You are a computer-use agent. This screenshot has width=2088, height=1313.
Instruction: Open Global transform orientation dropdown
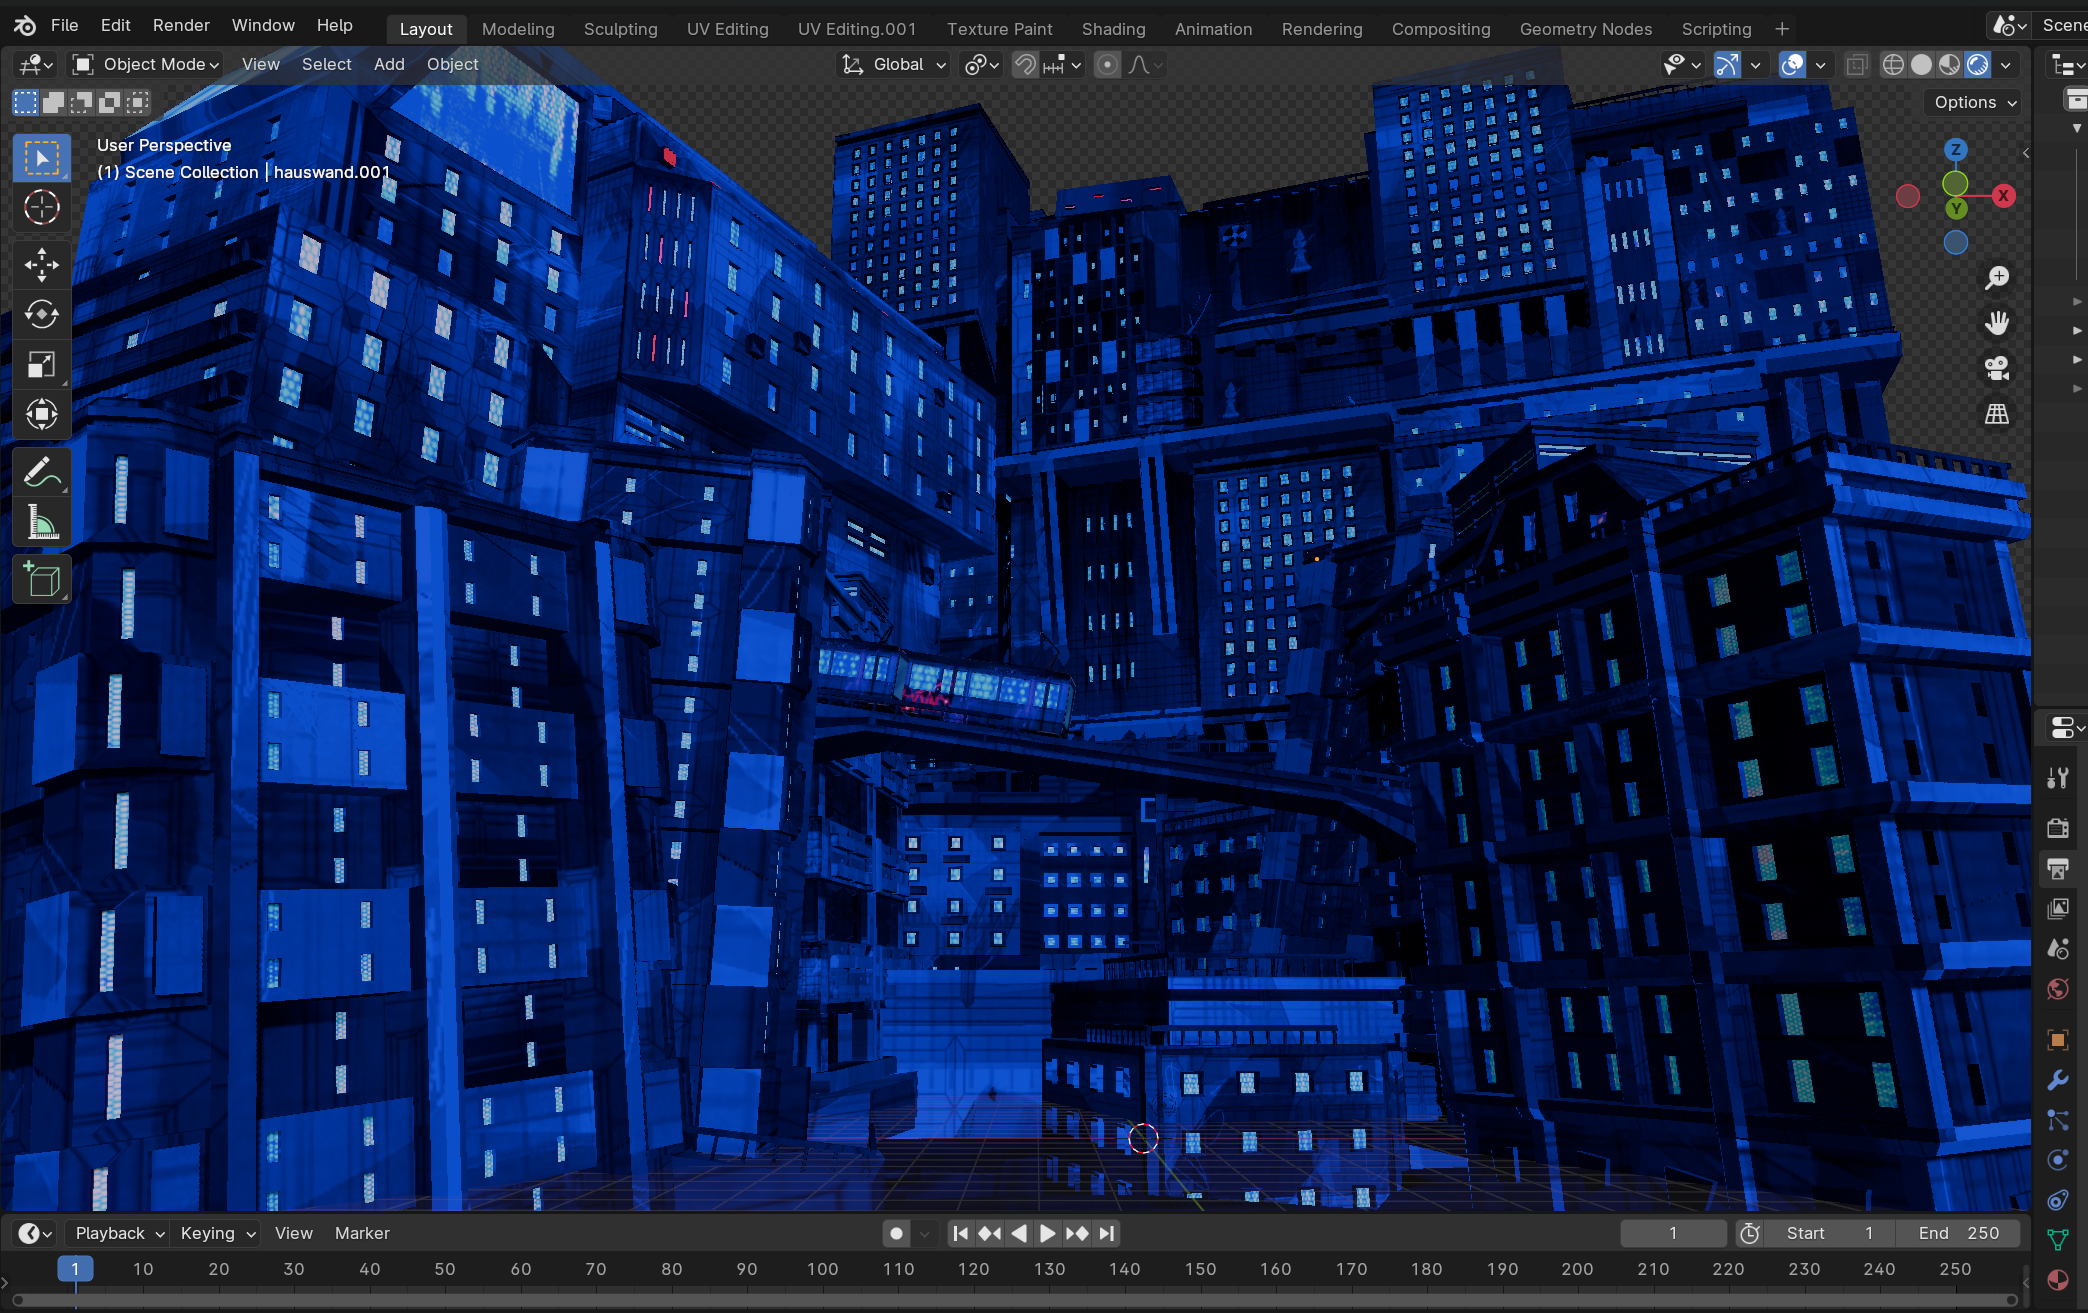tap(894, 65)
